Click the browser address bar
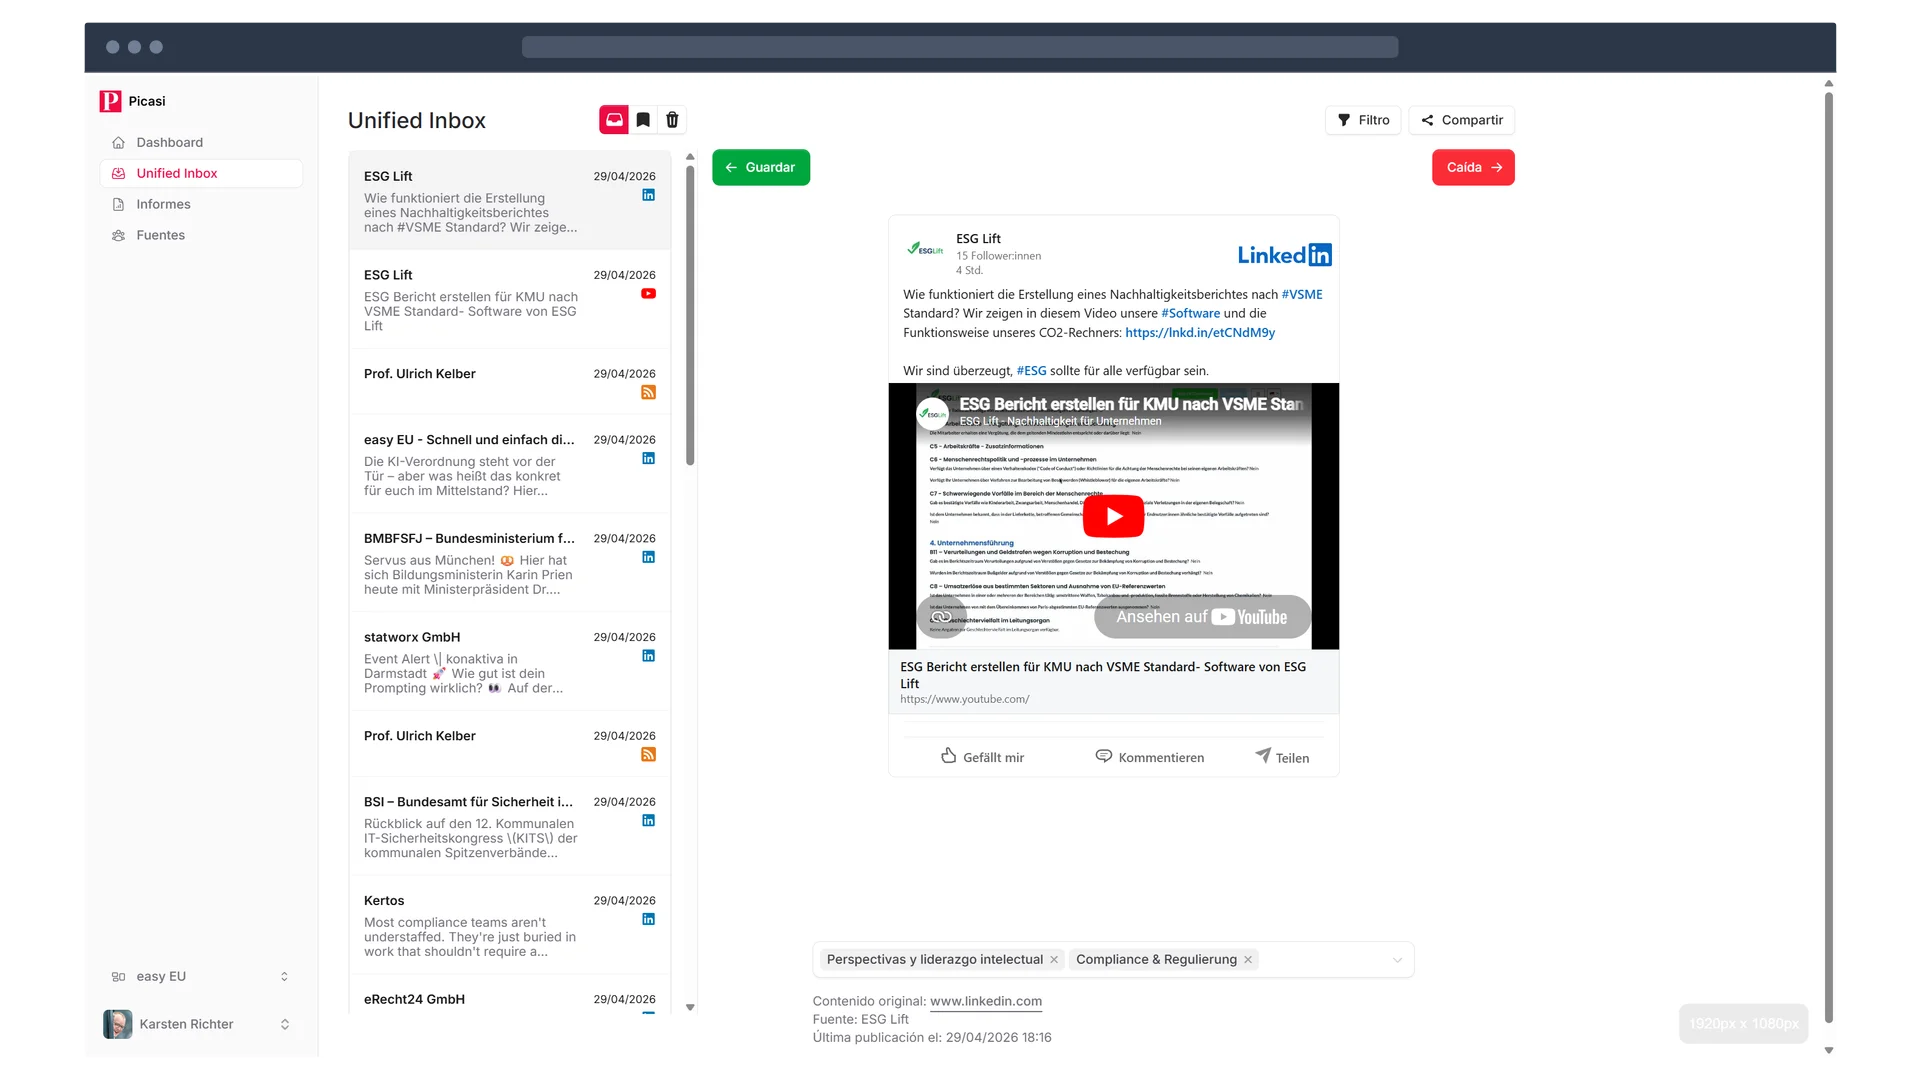The image size is (1920, 1080). (960, 47)
